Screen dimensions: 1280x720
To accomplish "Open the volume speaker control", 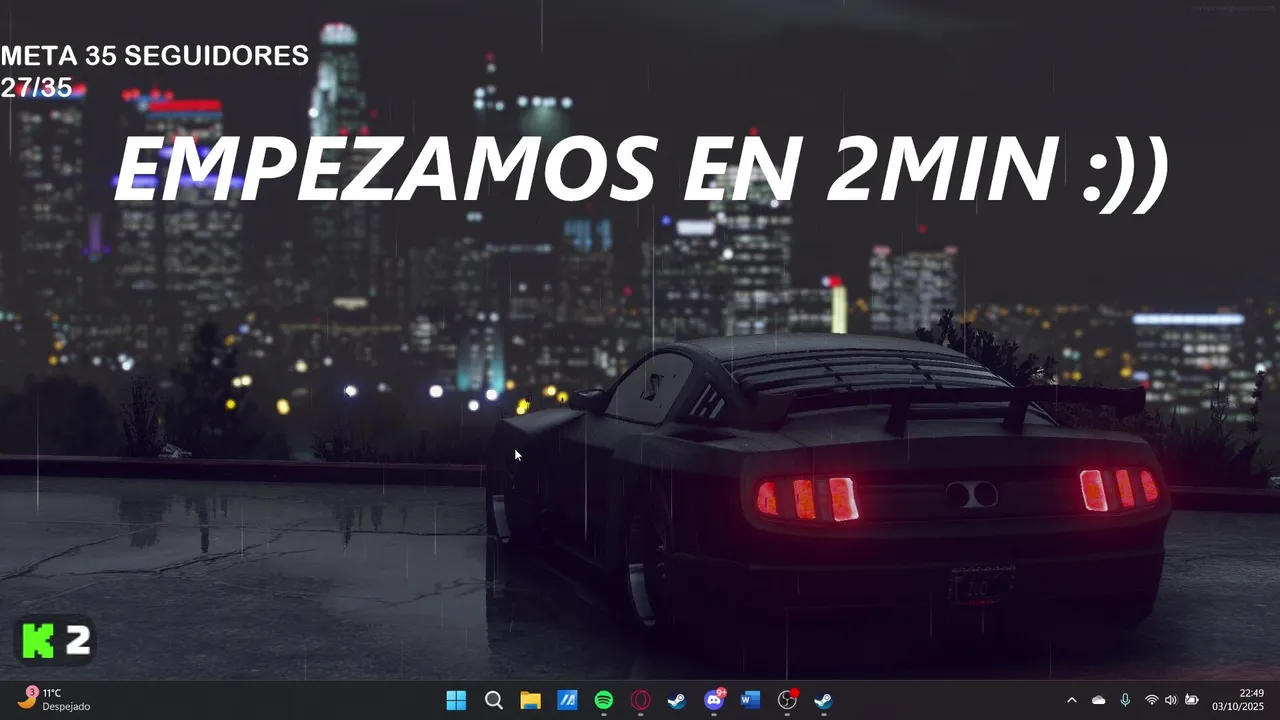I will 1171,700.
